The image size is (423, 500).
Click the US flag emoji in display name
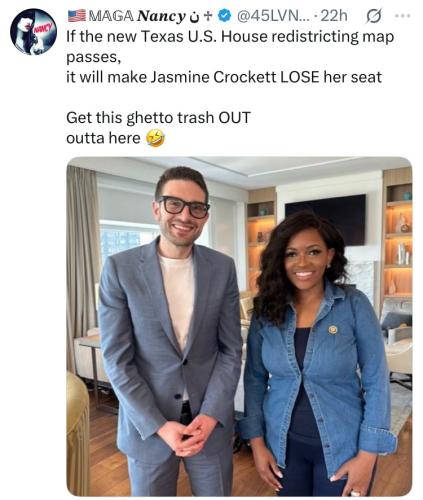point(77,16)
